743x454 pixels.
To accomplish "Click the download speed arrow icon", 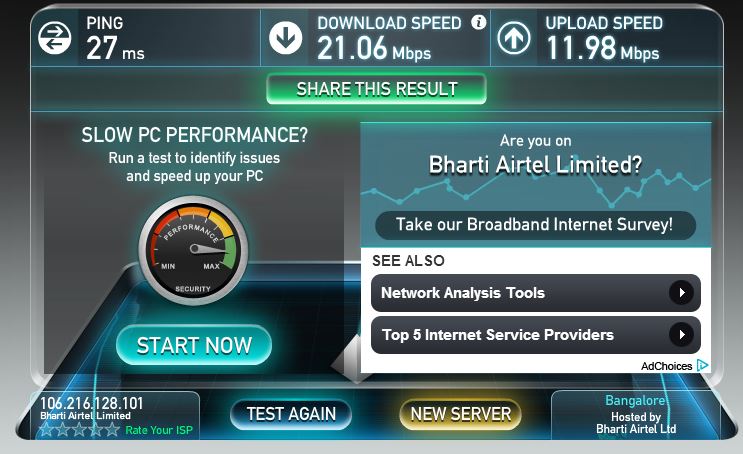I will coord(286,37).
